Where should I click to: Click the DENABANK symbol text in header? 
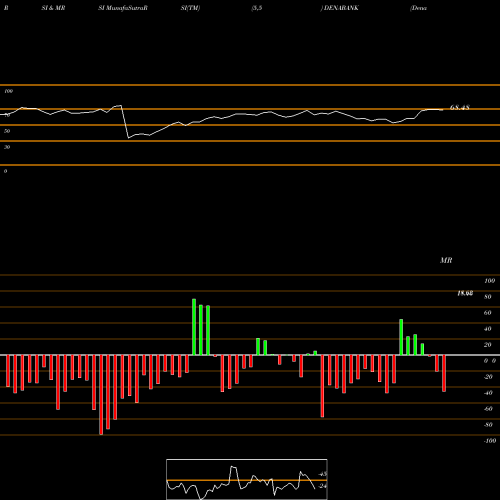pos(341,8)
